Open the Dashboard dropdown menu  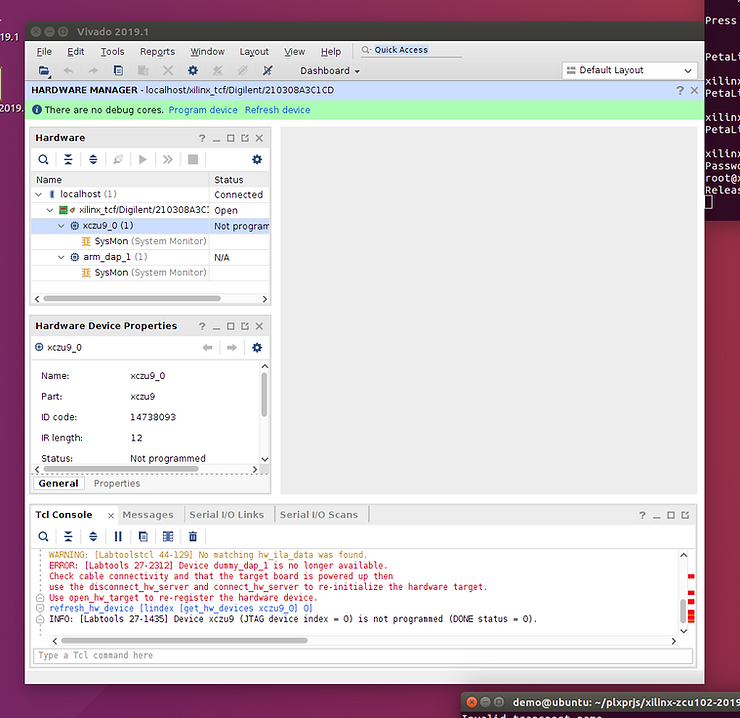coord(329,71)
